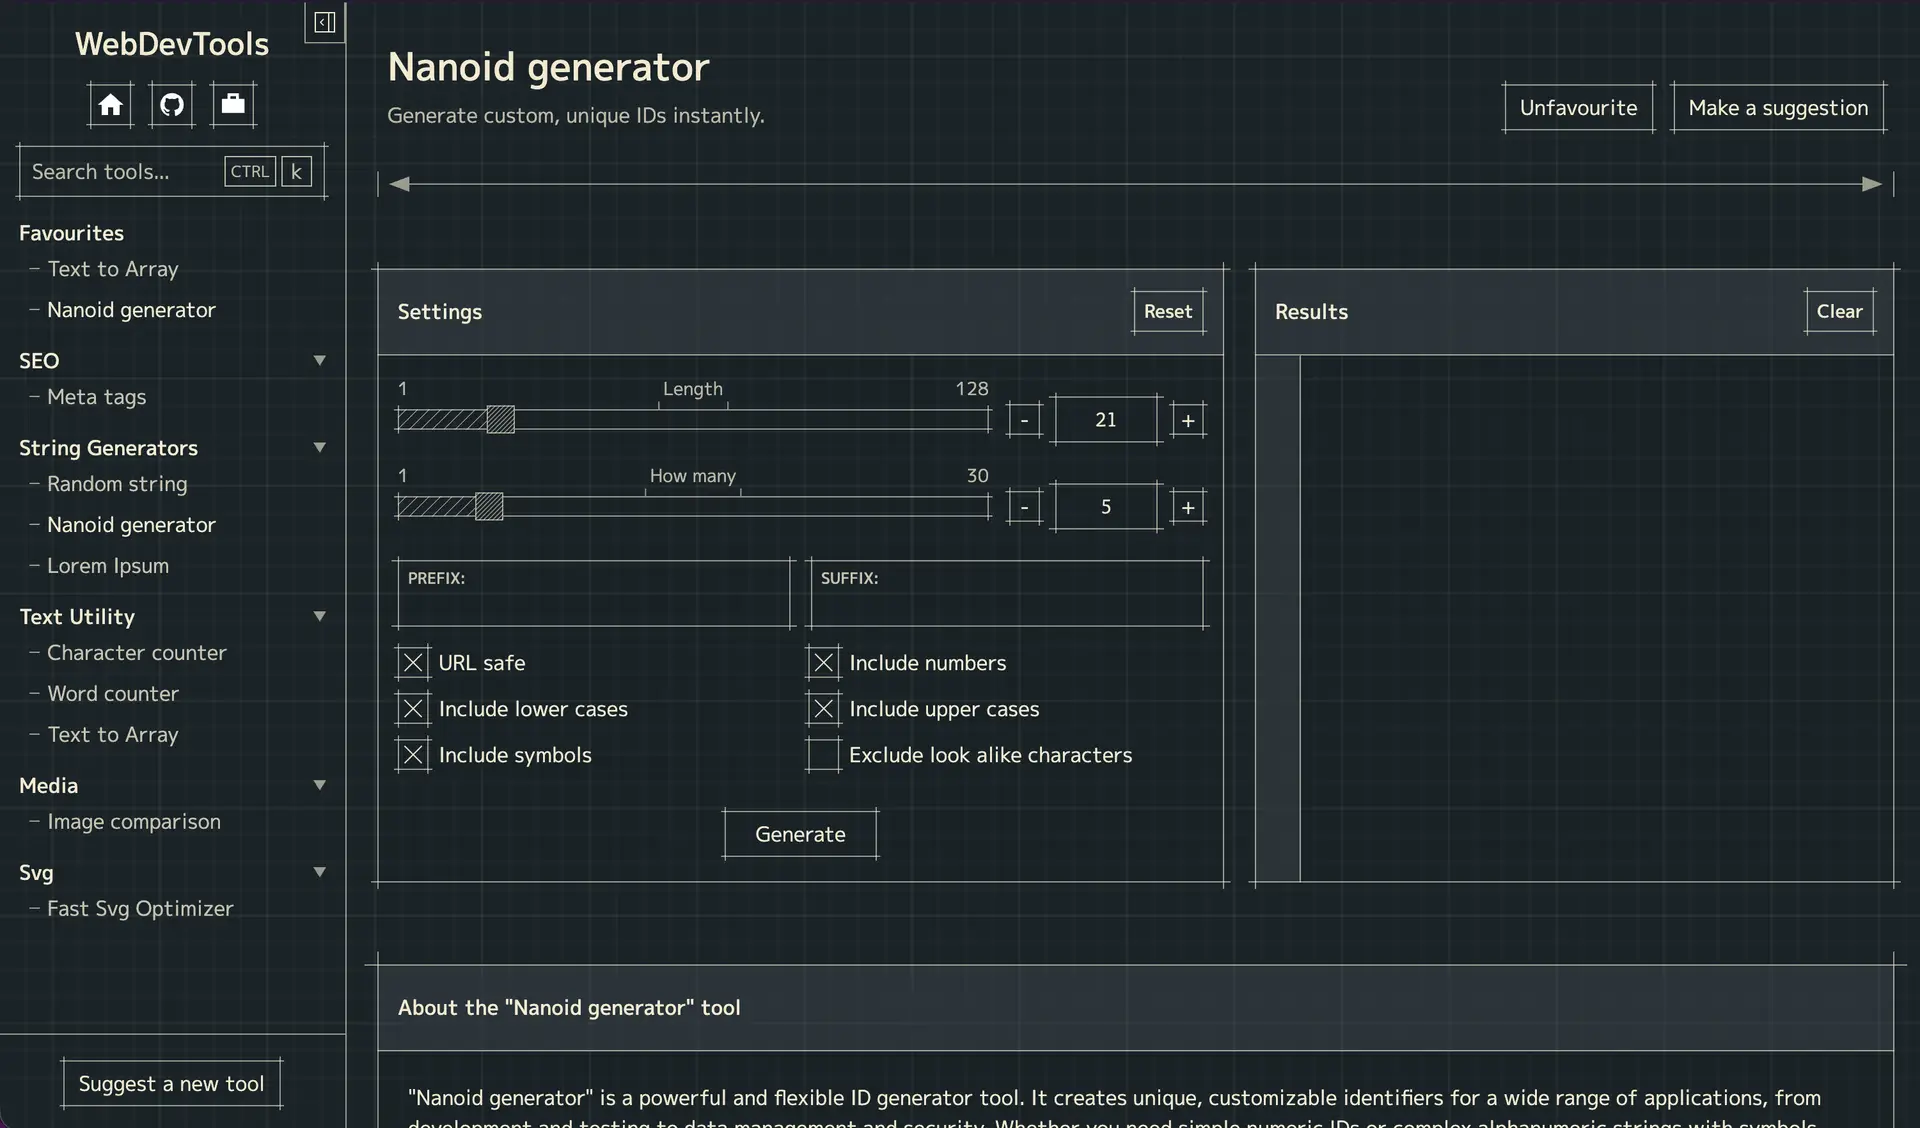
Task: Click the briefcase icon in the sidebar
Action: (x=232, y=104)
